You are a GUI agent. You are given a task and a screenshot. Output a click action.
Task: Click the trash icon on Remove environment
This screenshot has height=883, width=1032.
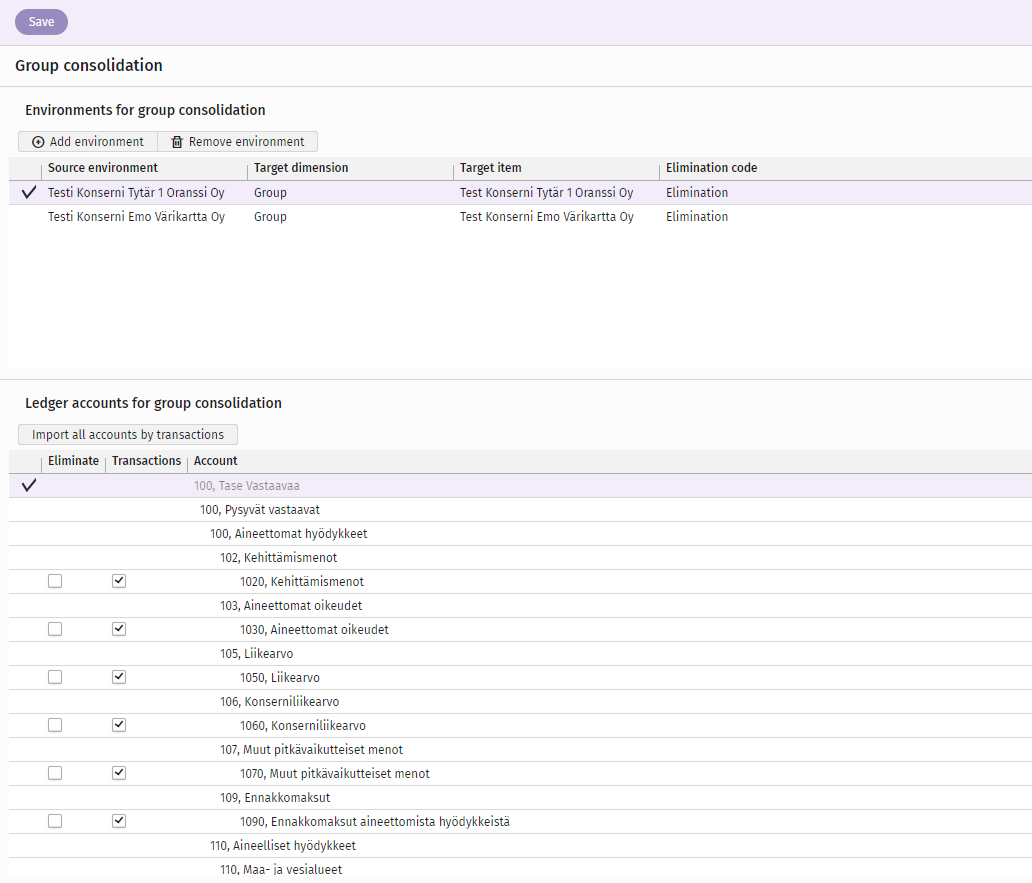(176, 142)
